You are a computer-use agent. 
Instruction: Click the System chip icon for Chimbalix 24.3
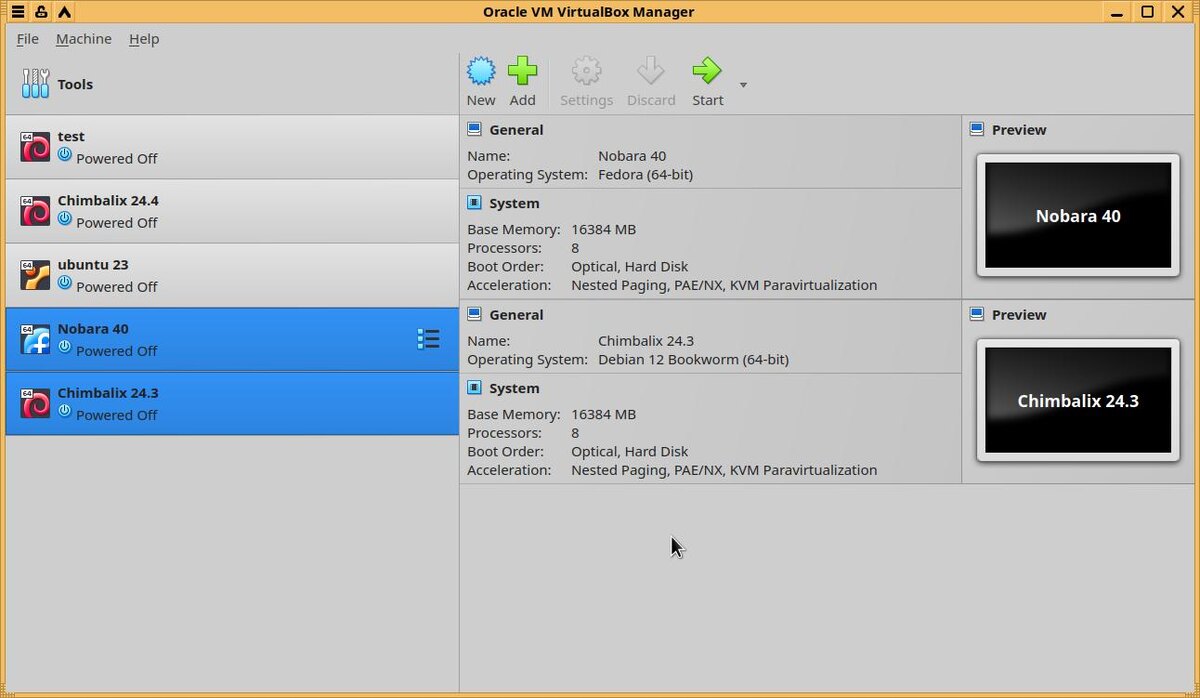(x=475, y=388)
